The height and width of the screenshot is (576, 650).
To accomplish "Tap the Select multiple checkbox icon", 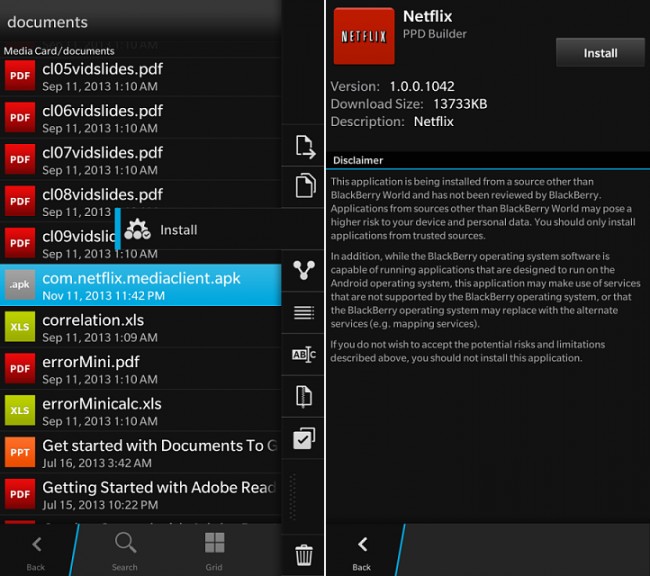I will pyautogui.click(x=304, y=438).
